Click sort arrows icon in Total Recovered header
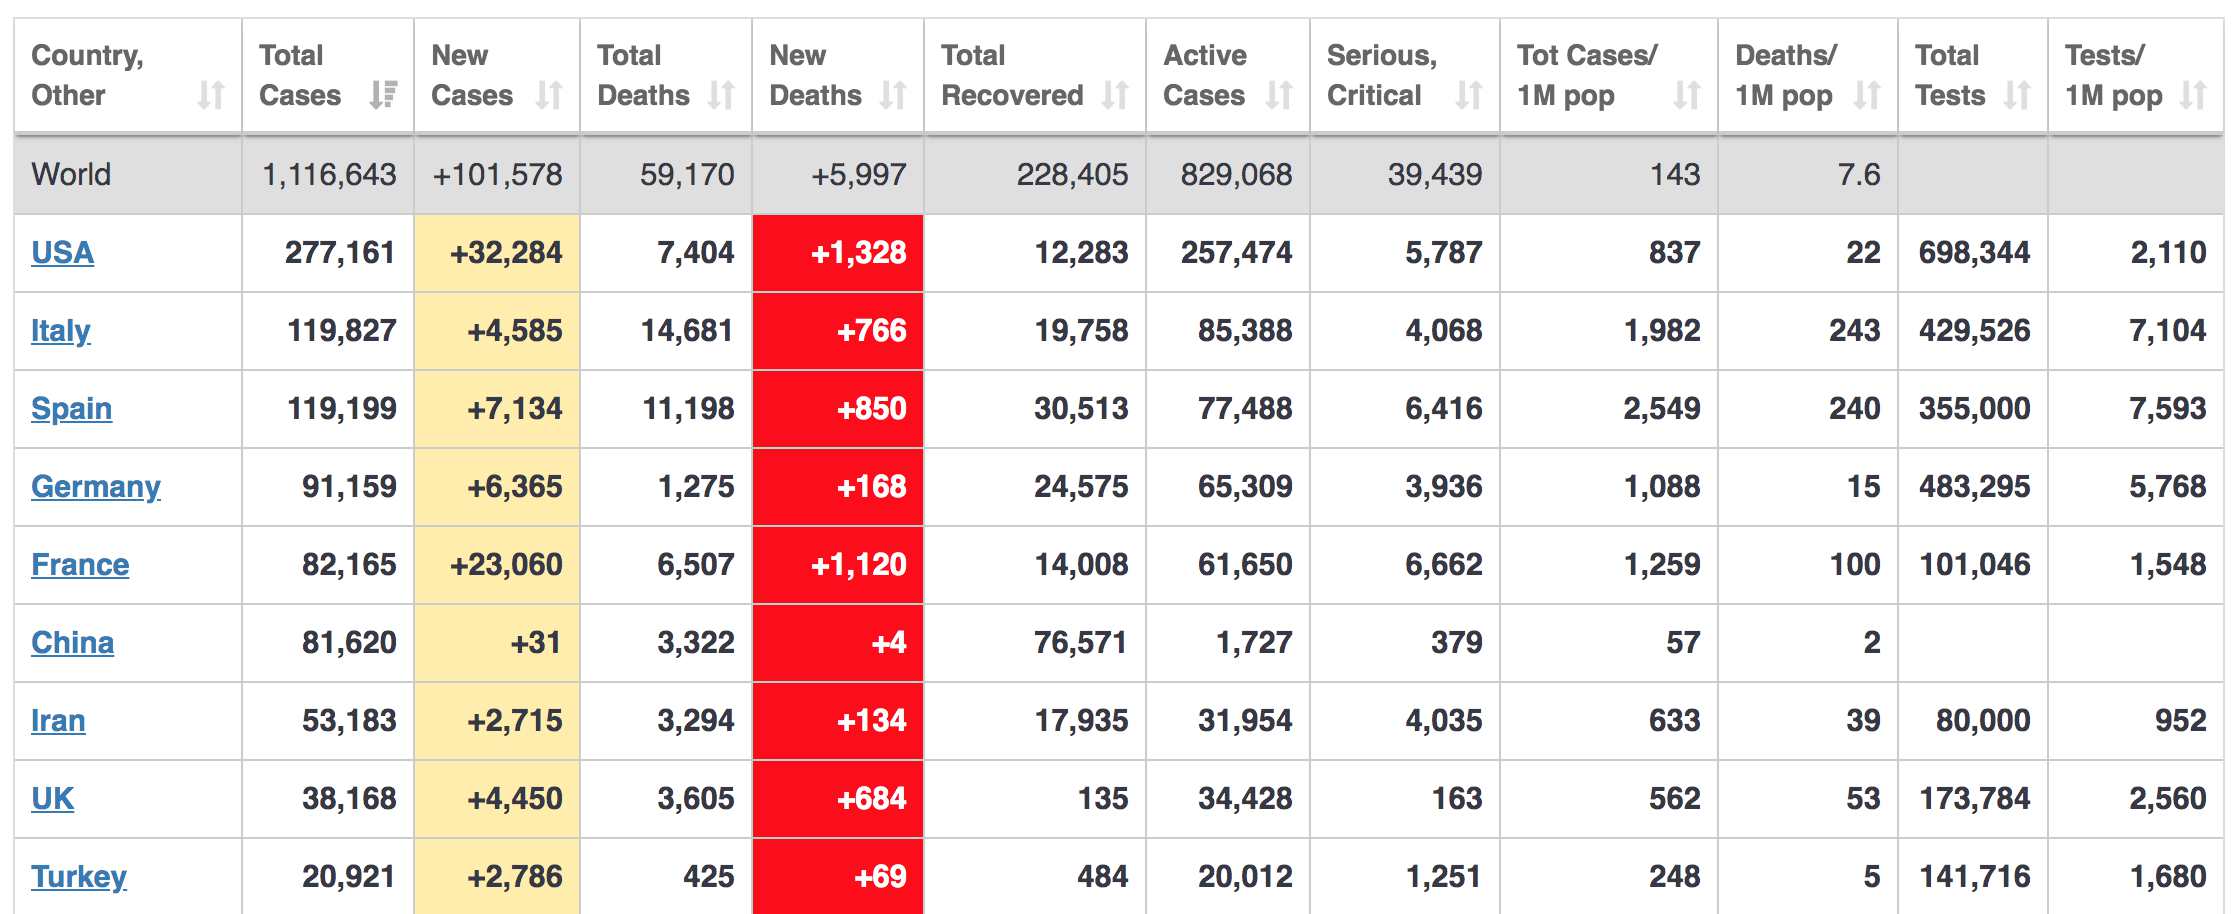The height and width of the screenshot is (914, 2238). pyautogui.click(x=1115, y=95)
